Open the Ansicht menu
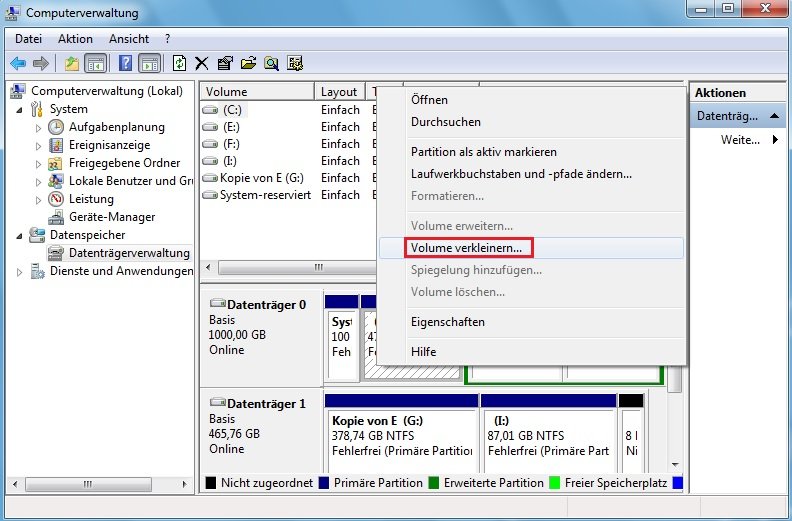 coord(129,39)
